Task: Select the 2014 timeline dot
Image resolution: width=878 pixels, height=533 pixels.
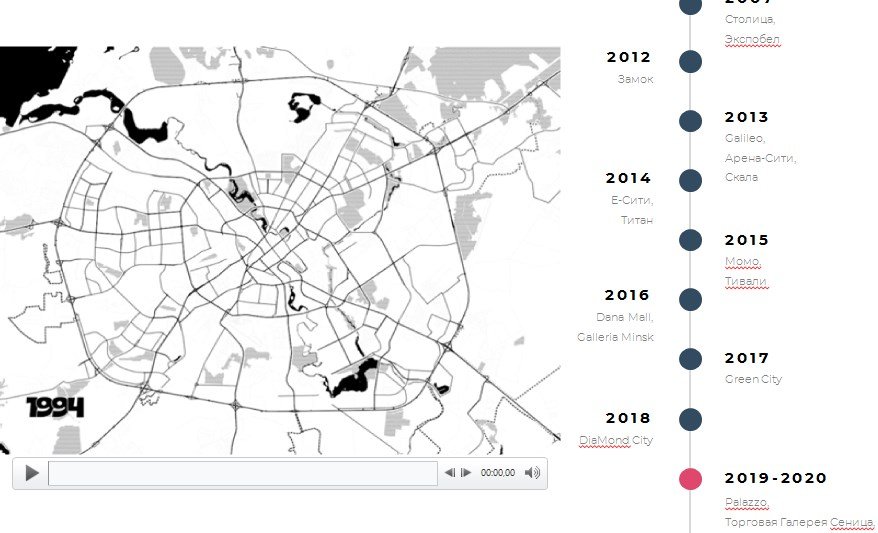Action: tap(690, 181)
